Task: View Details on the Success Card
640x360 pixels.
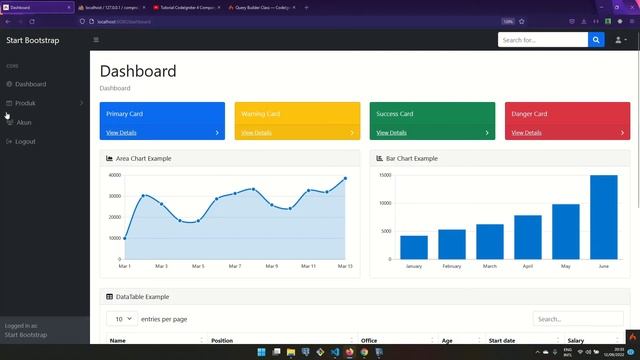Action: coord(391,133)
